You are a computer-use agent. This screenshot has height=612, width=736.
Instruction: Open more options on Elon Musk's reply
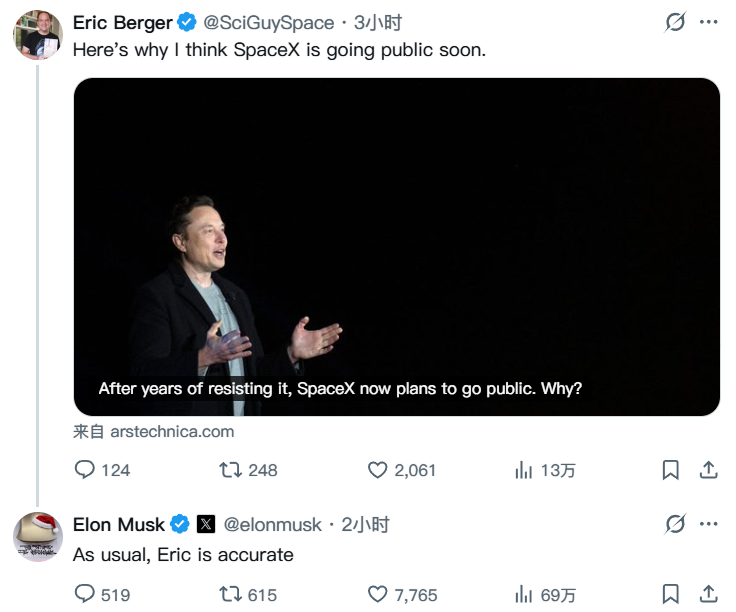(708, 523)
